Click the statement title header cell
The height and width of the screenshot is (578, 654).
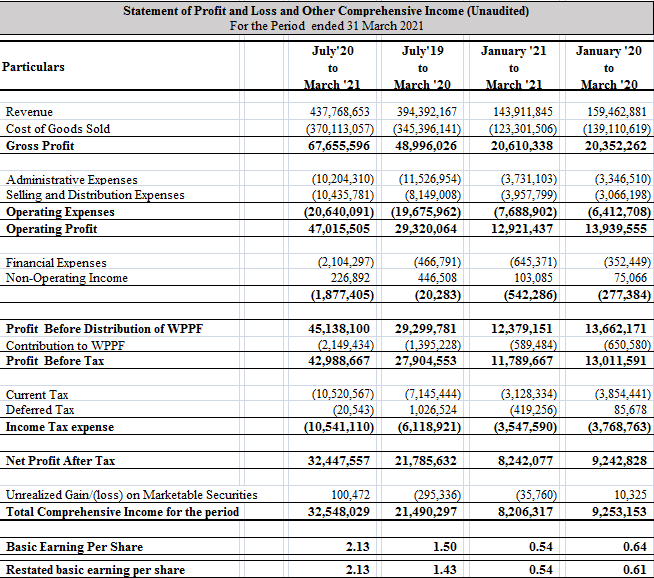(326, 18)
